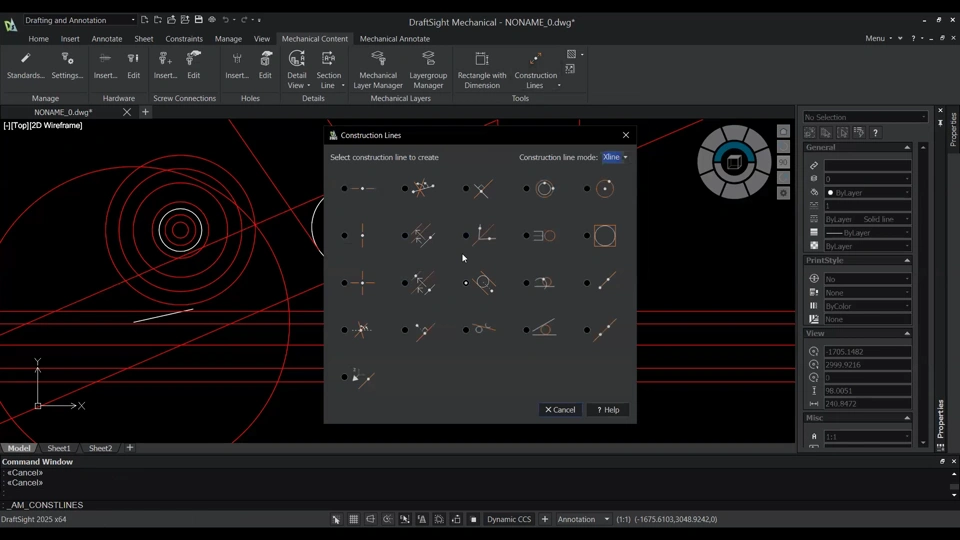Click Edit in Screw Connections group
This screenshot has height=540, width=960.
coord(193,66)
